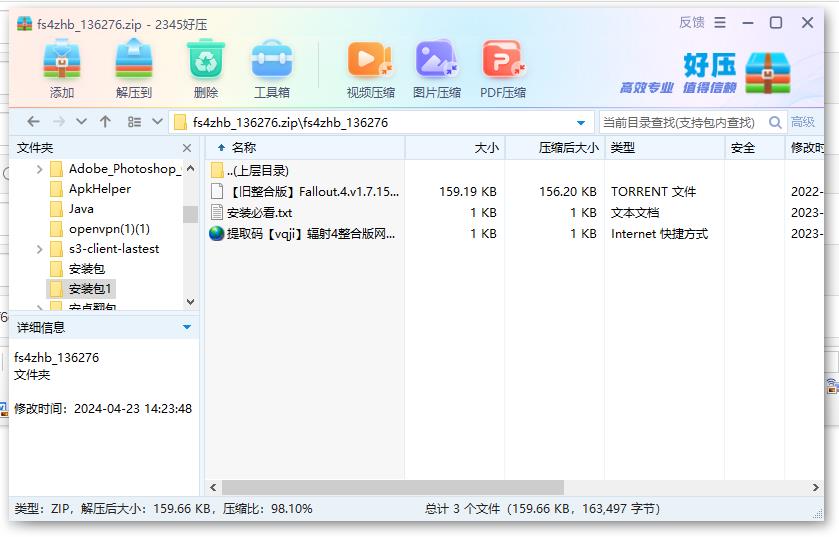
Task: Click the 安装必看.txt file icon
Action: 217,212
